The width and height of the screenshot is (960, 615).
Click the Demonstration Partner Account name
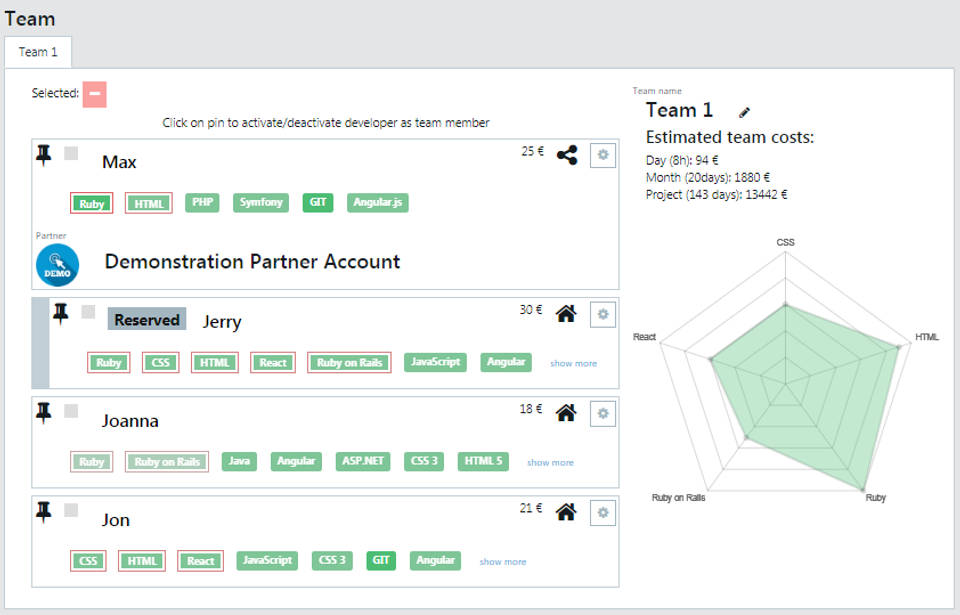coord(252,262)
